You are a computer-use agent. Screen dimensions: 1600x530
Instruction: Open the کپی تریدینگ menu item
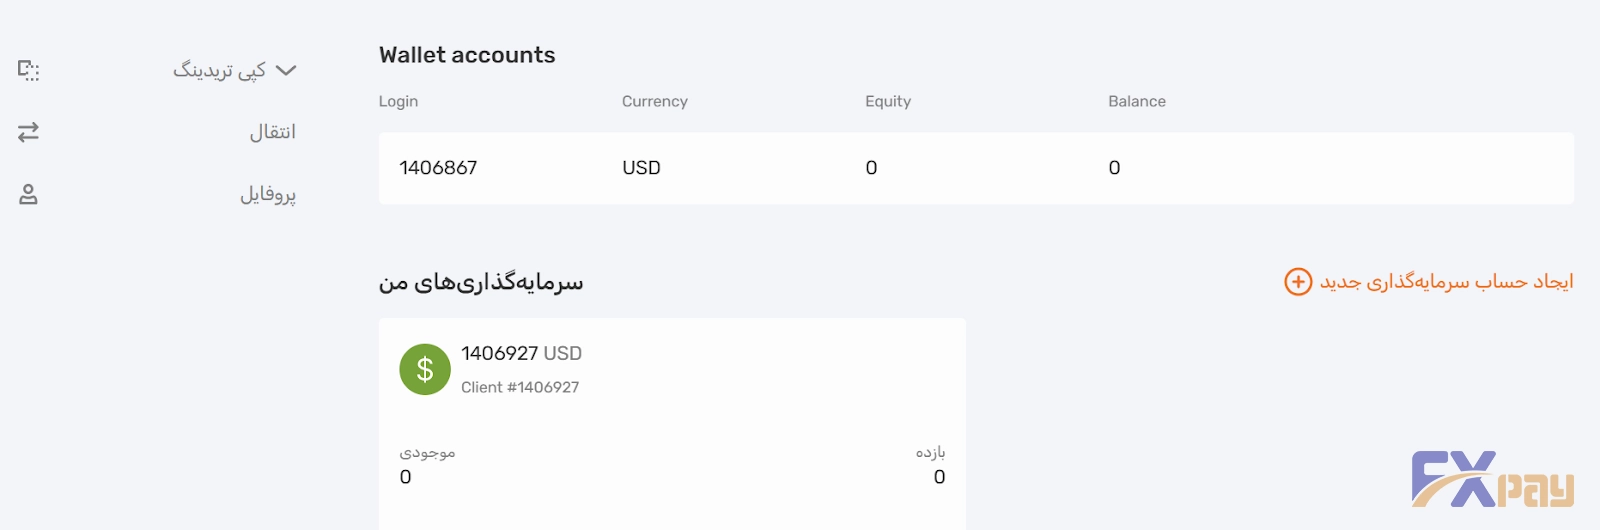point(220,70)
